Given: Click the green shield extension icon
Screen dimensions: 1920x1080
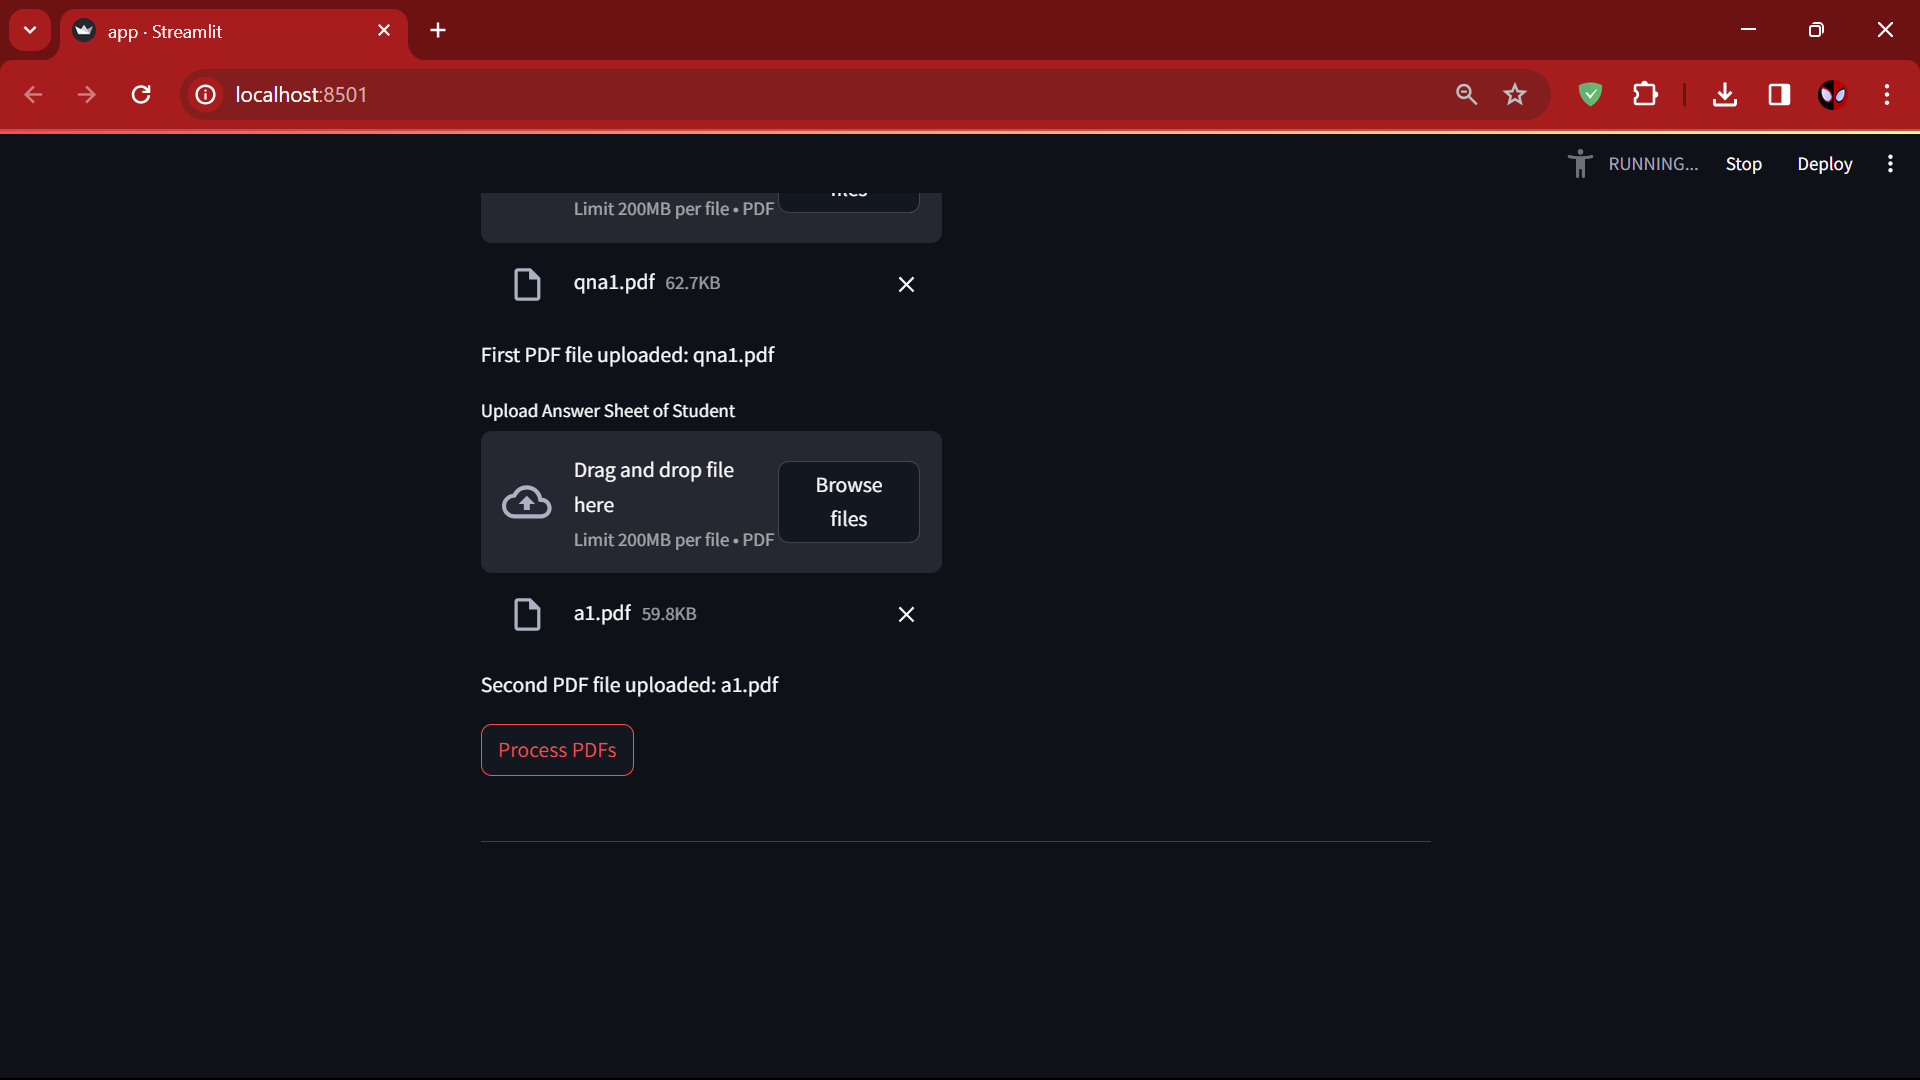Looking at the screenshot, I should pyautogui.click(x=1590, y=95).
